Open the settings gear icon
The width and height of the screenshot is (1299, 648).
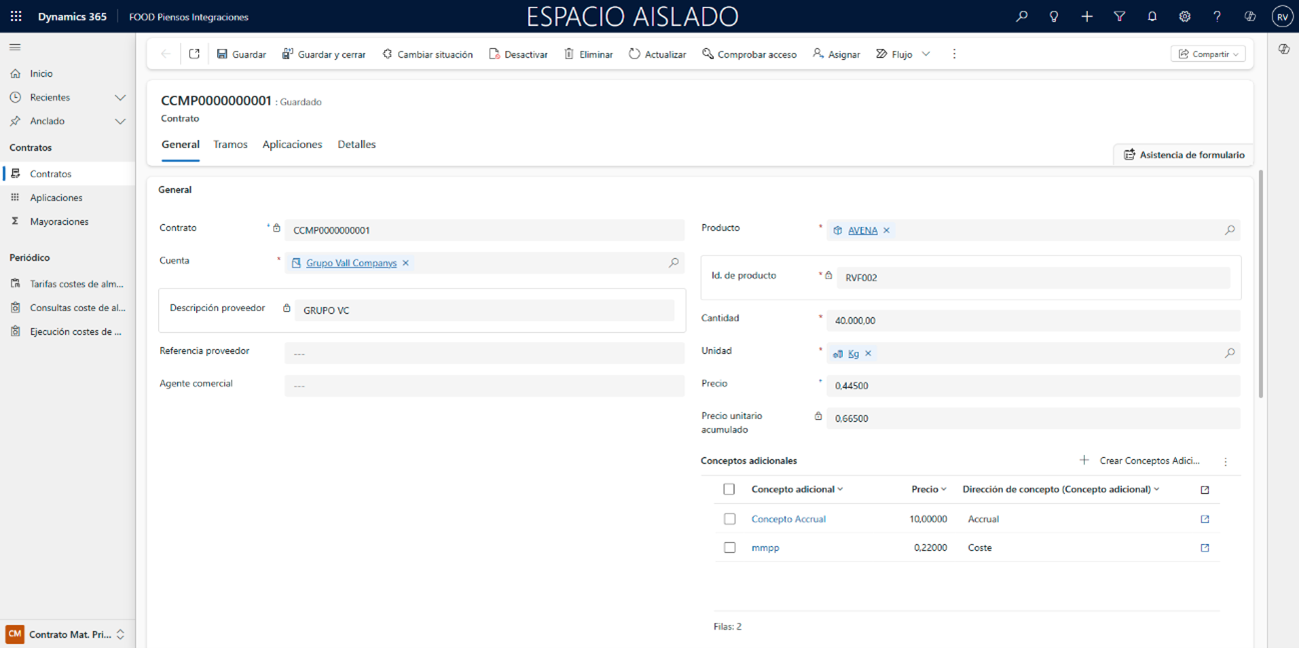1184,17
